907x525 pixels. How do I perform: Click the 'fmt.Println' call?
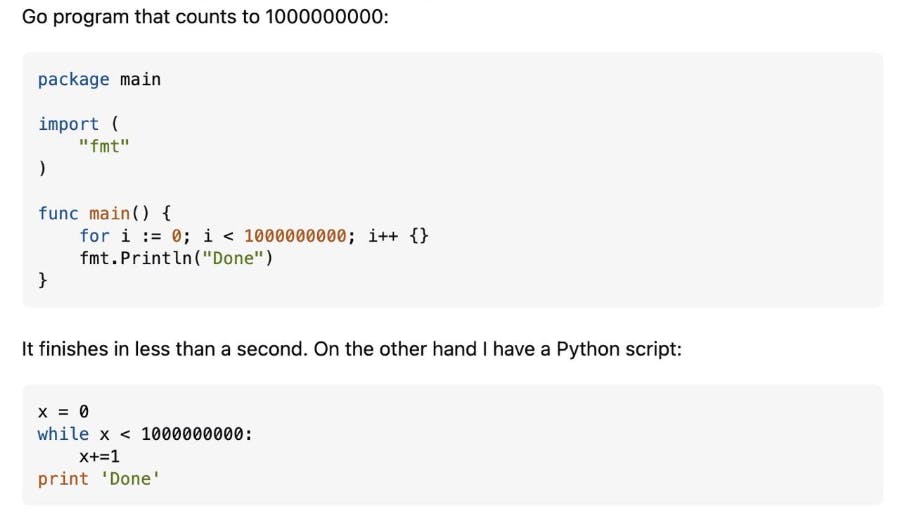(x=136, y=258)
